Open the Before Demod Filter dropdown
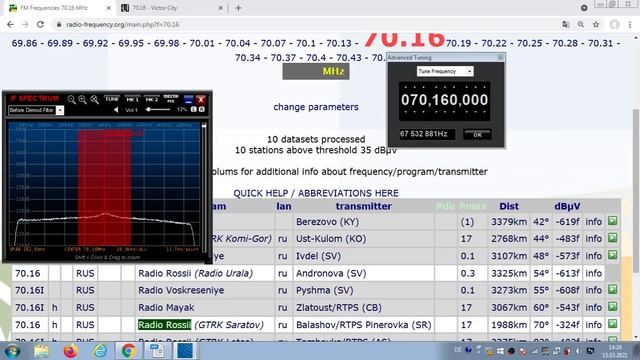 click(x=60, y=110)
